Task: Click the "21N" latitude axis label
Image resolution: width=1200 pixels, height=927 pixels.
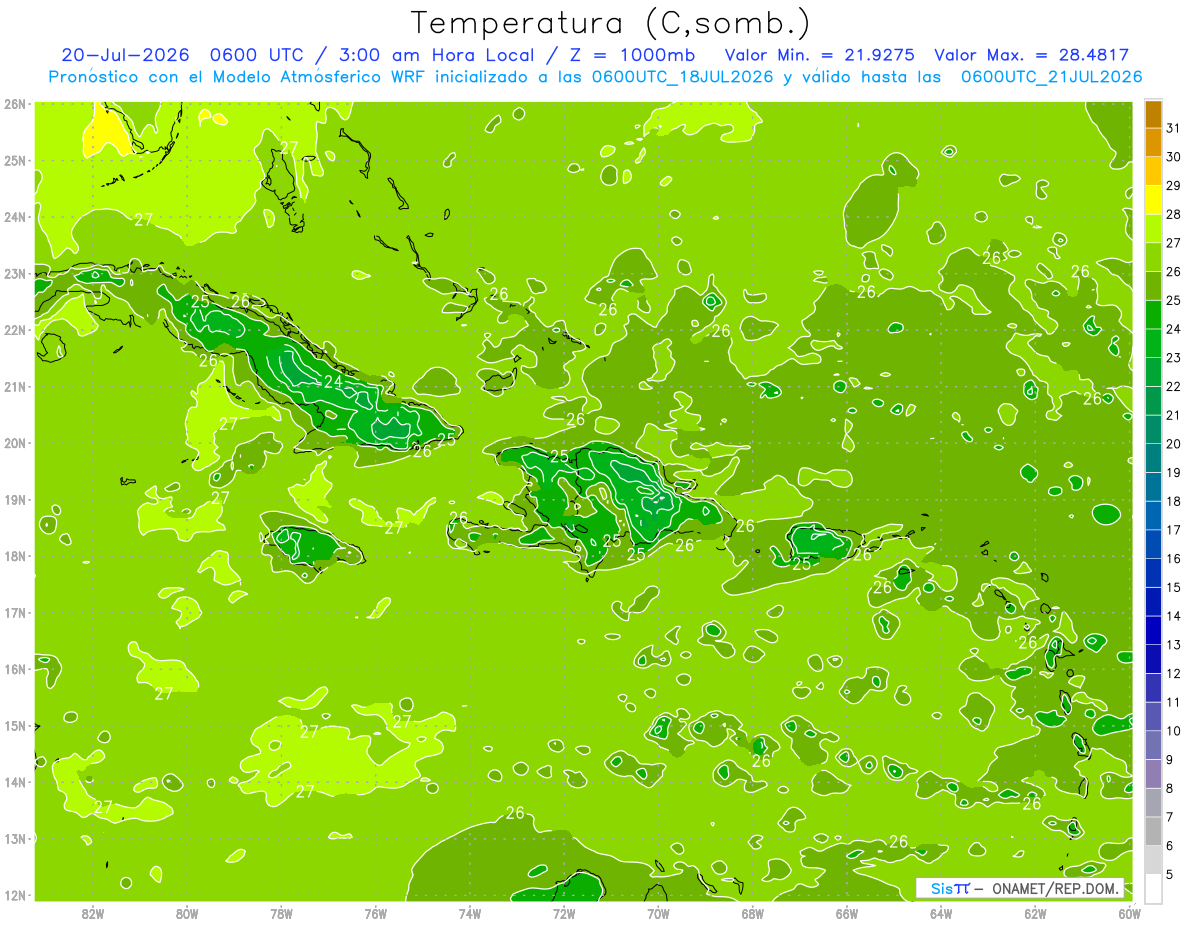Action: point(14,386)
